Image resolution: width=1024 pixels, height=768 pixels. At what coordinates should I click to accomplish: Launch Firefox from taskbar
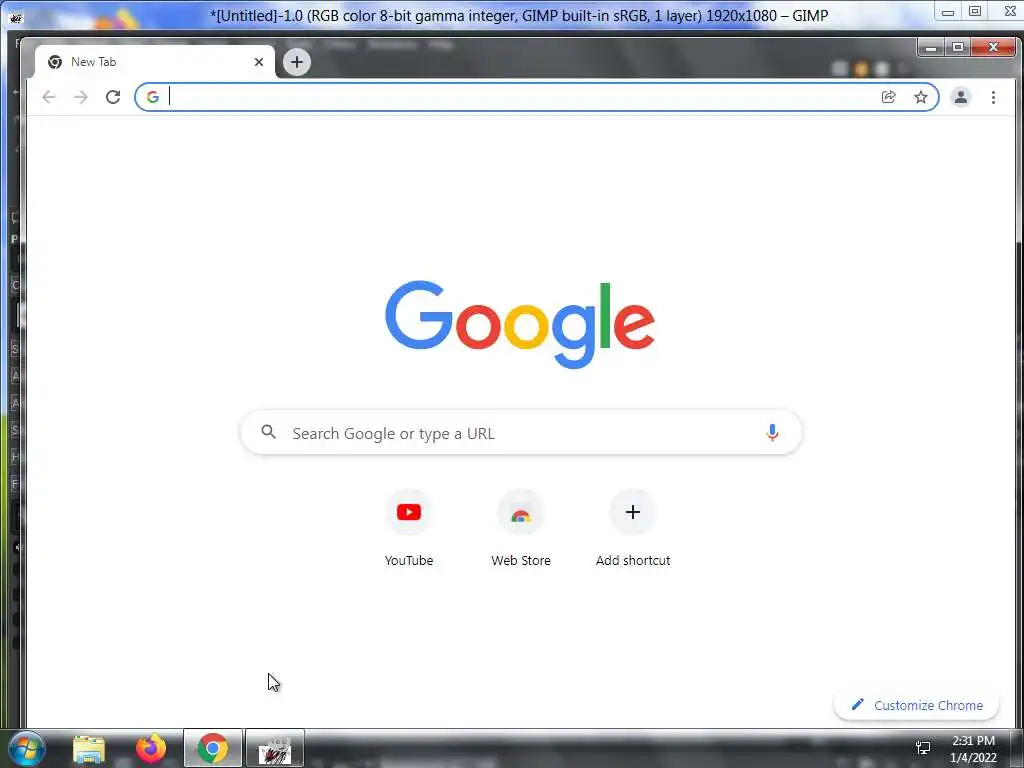(151, 749)
